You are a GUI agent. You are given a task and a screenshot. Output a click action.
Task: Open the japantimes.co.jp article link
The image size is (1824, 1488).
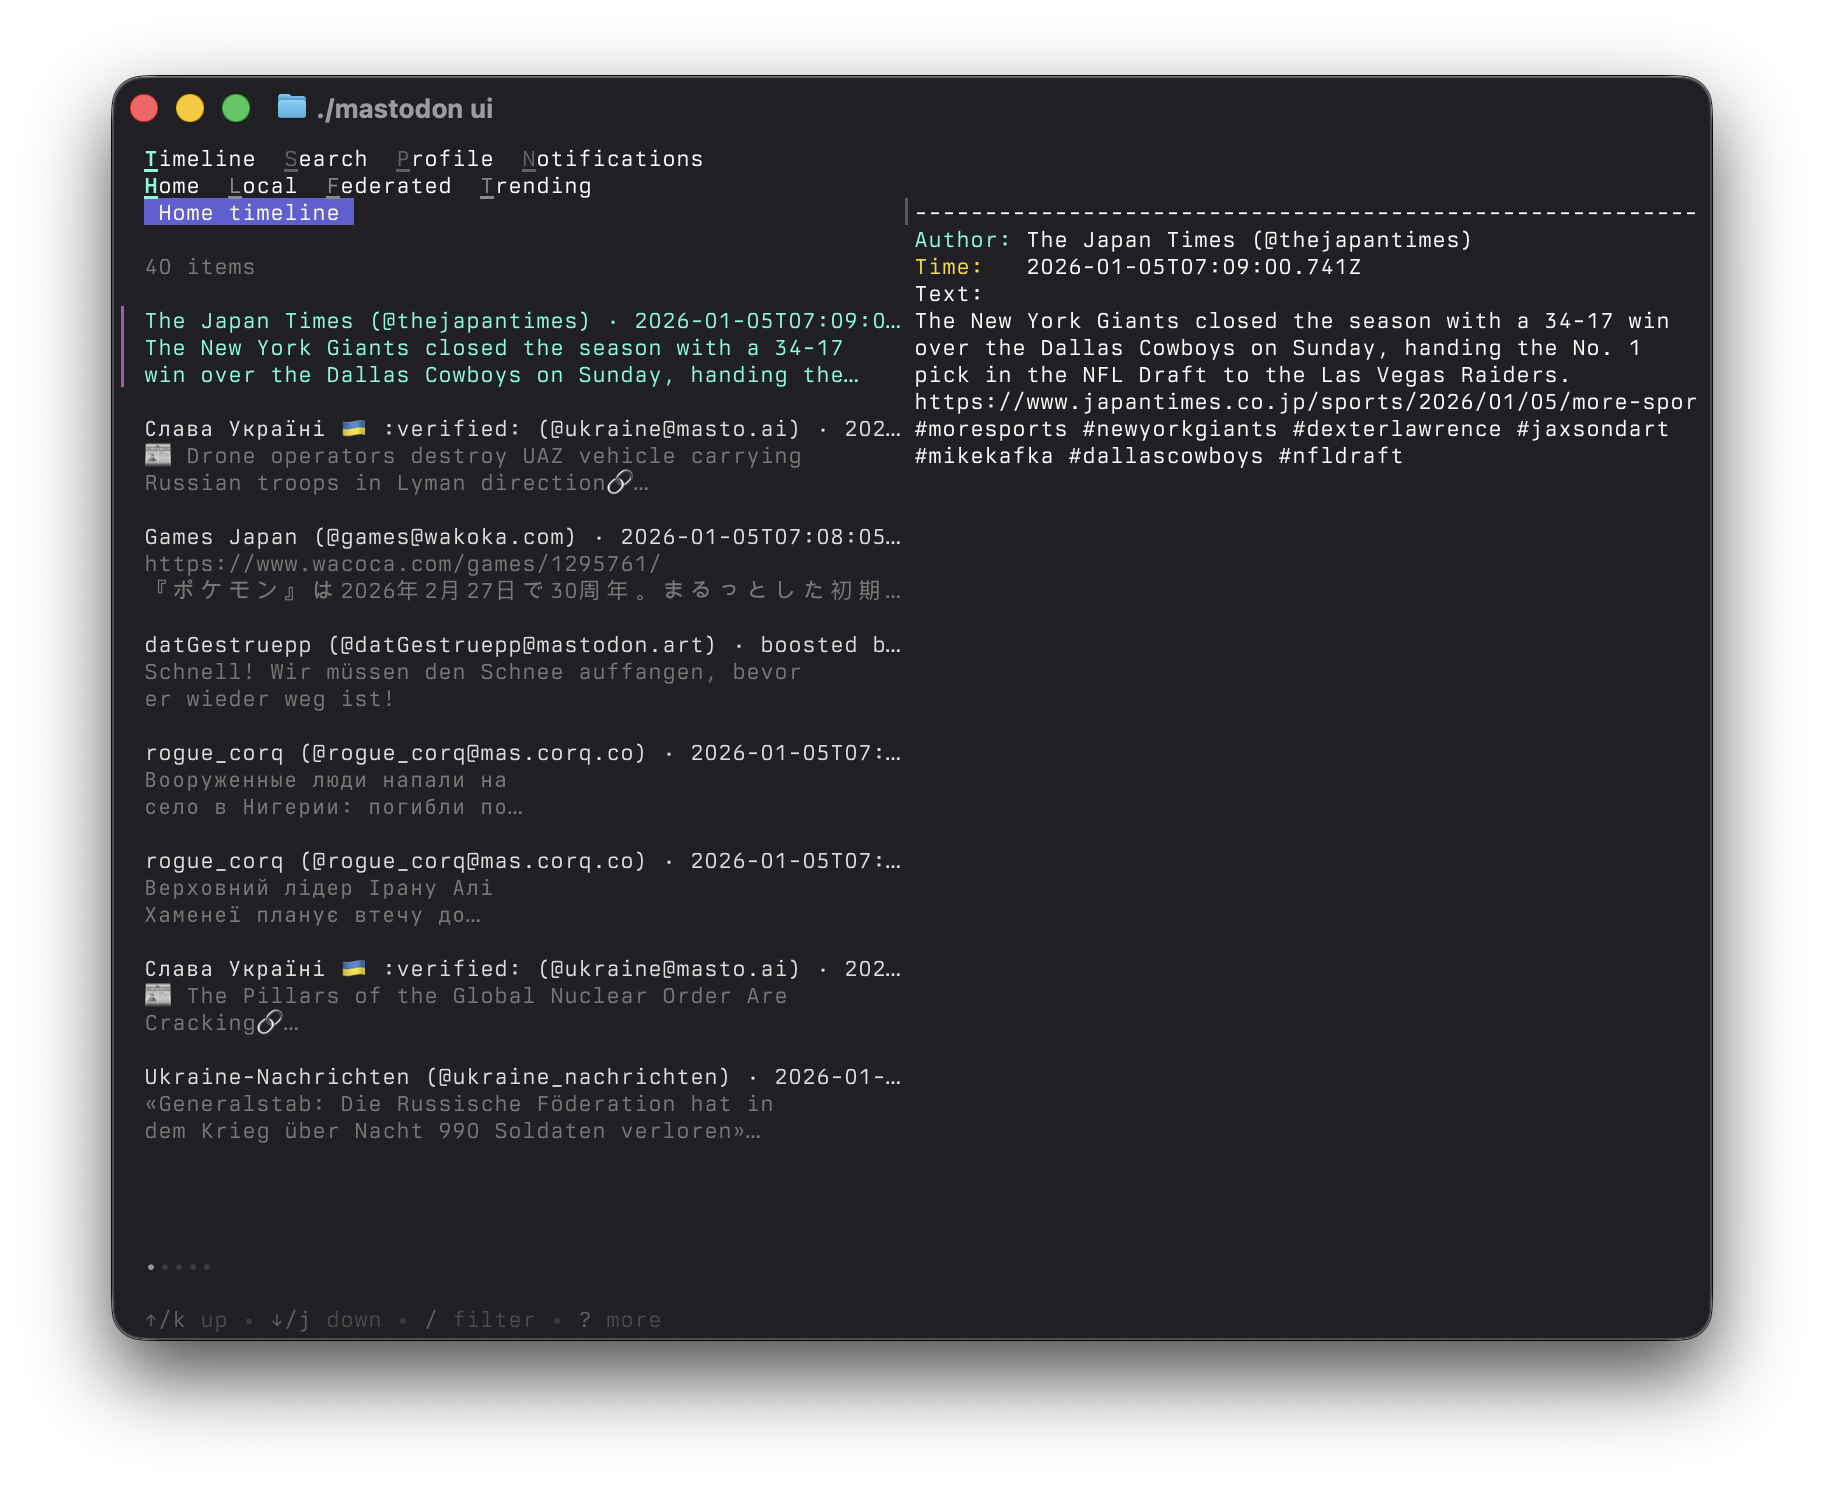1305,402
